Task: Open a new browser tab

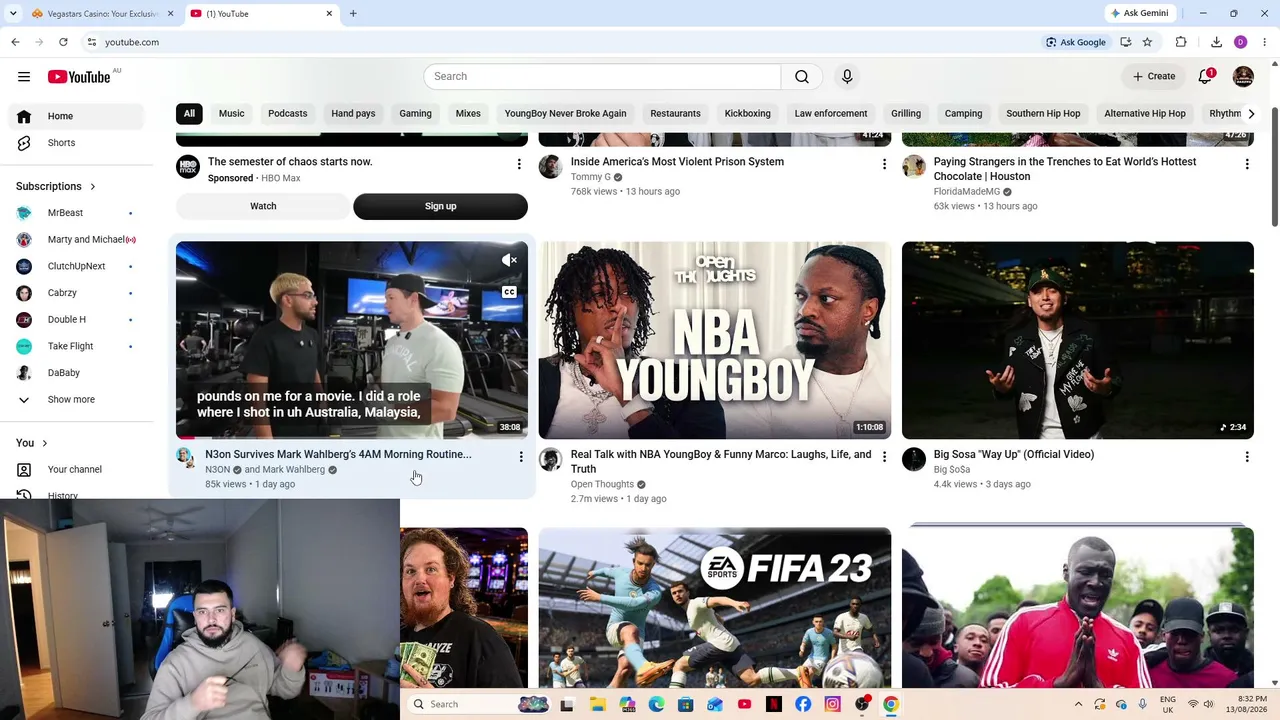Action: pyautogui.click(x=353, y=14)
